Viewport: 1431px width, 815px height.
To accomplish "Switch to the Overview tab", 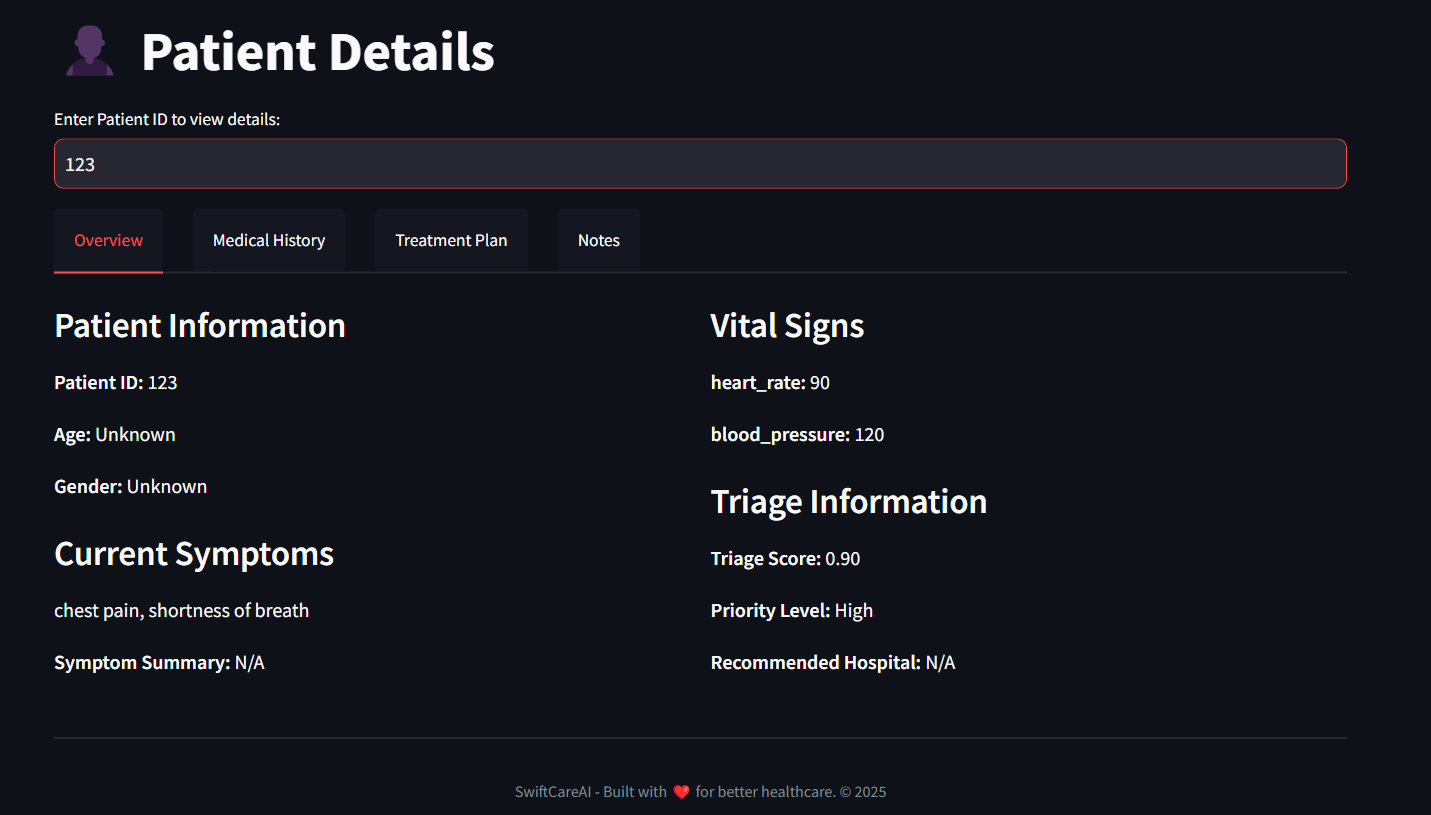I will (108, 240).
